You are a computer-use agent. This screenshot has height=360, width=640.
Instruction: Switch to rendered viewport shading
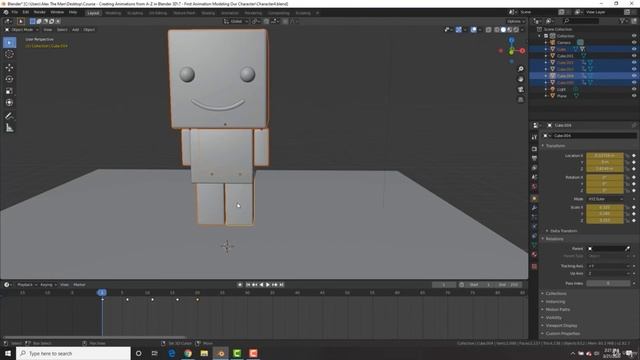pyautogui.click(x=516, y=30)
